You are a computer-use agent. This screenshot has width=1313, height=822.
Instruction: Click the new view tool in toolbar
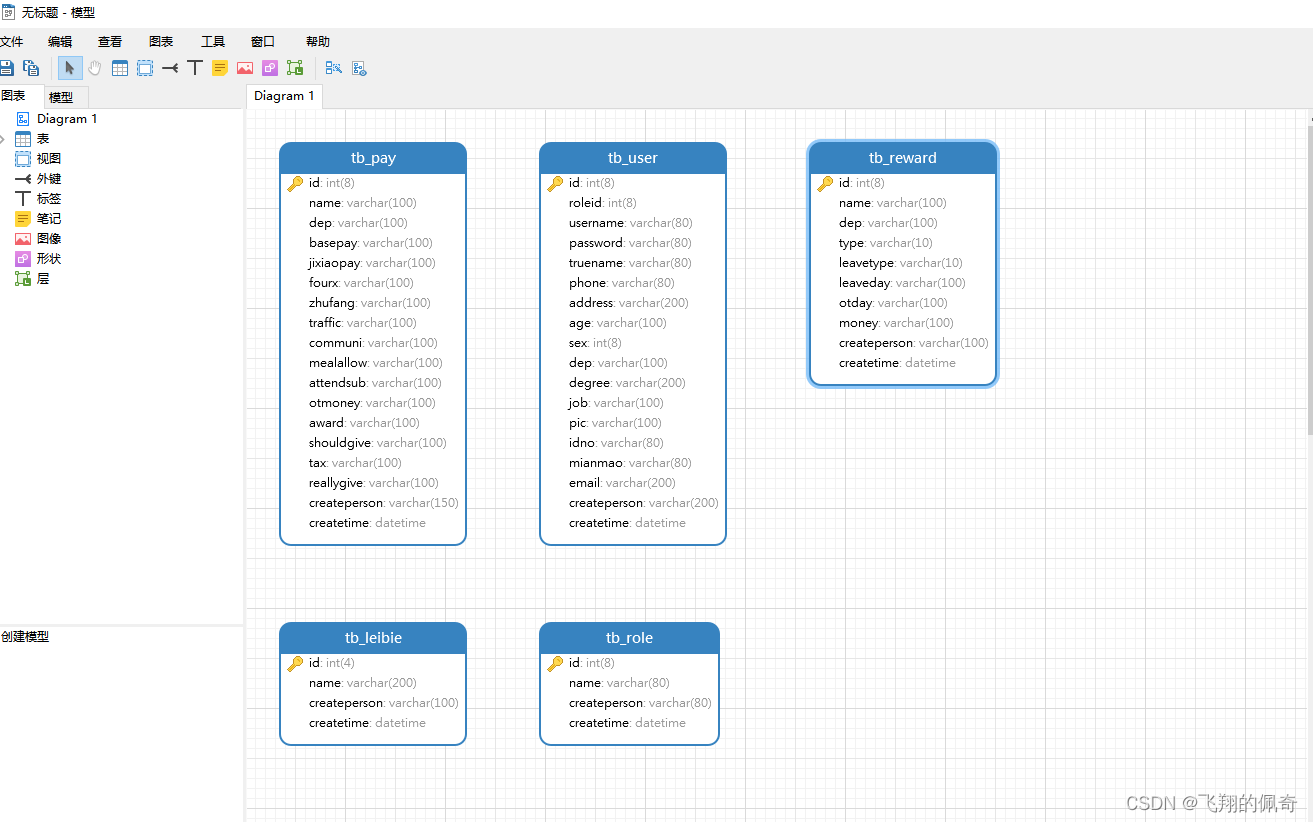click(x=145, y=68)
